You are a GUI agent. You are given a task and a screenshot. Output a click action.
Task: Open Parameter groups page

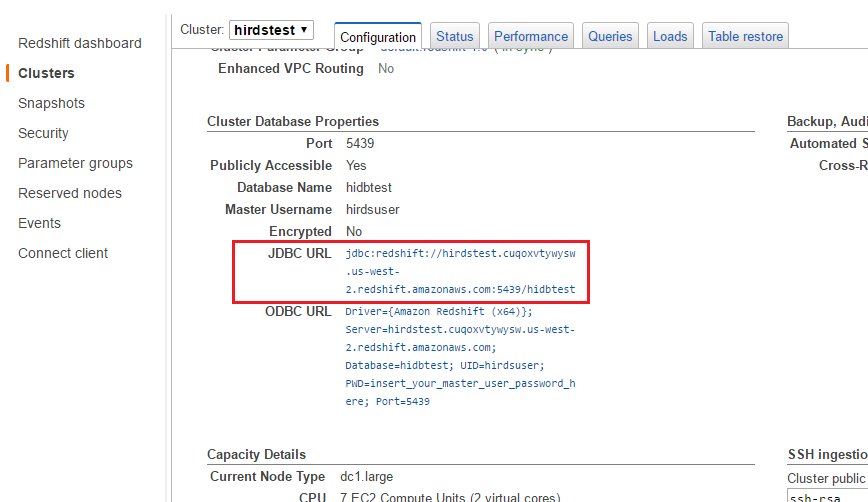click(x=75, y=163)
